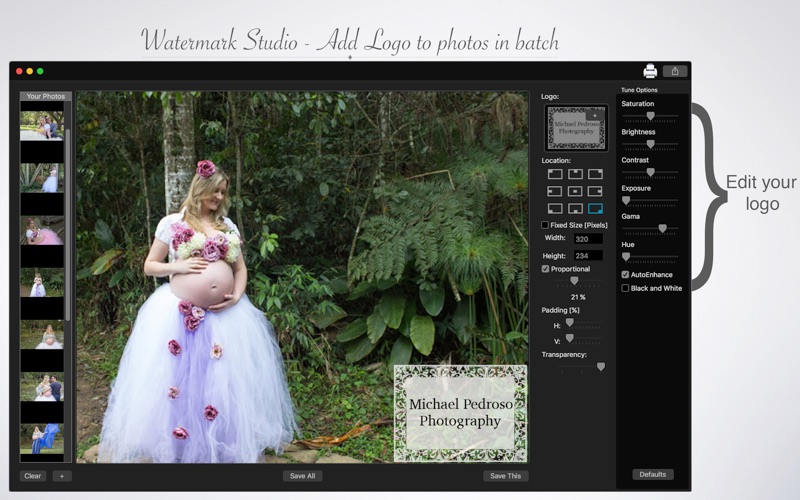Uncheck the Proportional checkbox
The height and width of the screenshot is (500, 800).
pyautogui.click(x=545, y=269)
